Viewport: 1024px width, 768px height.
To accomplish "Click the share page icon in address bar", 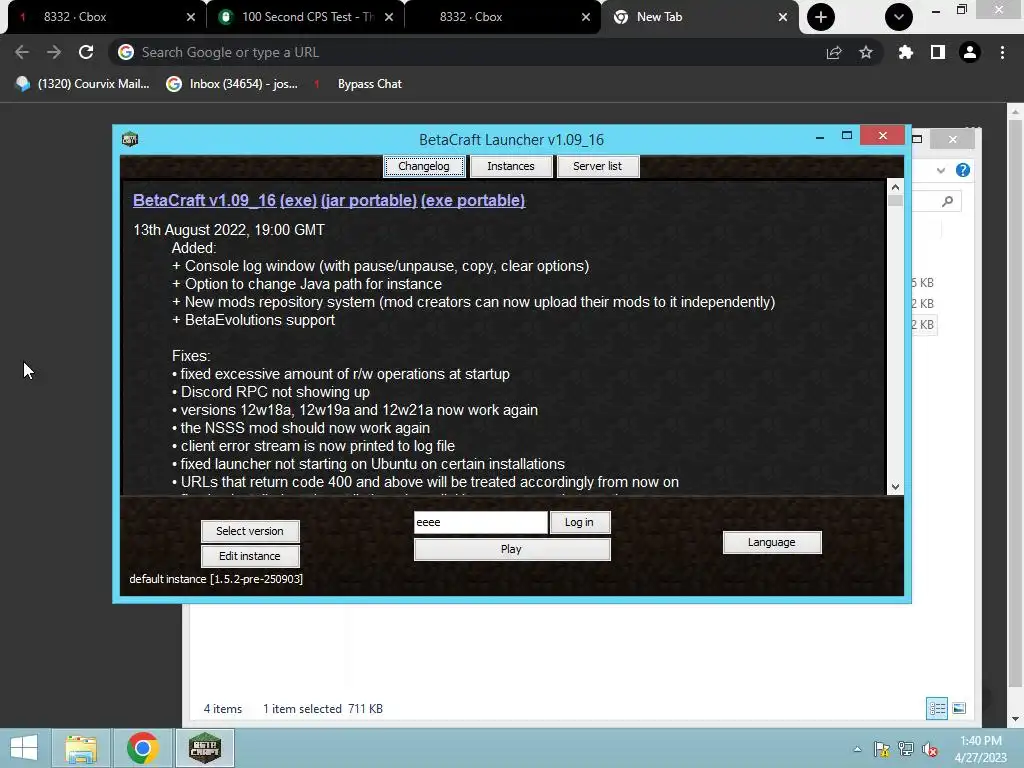I will (x=834, y=53).
